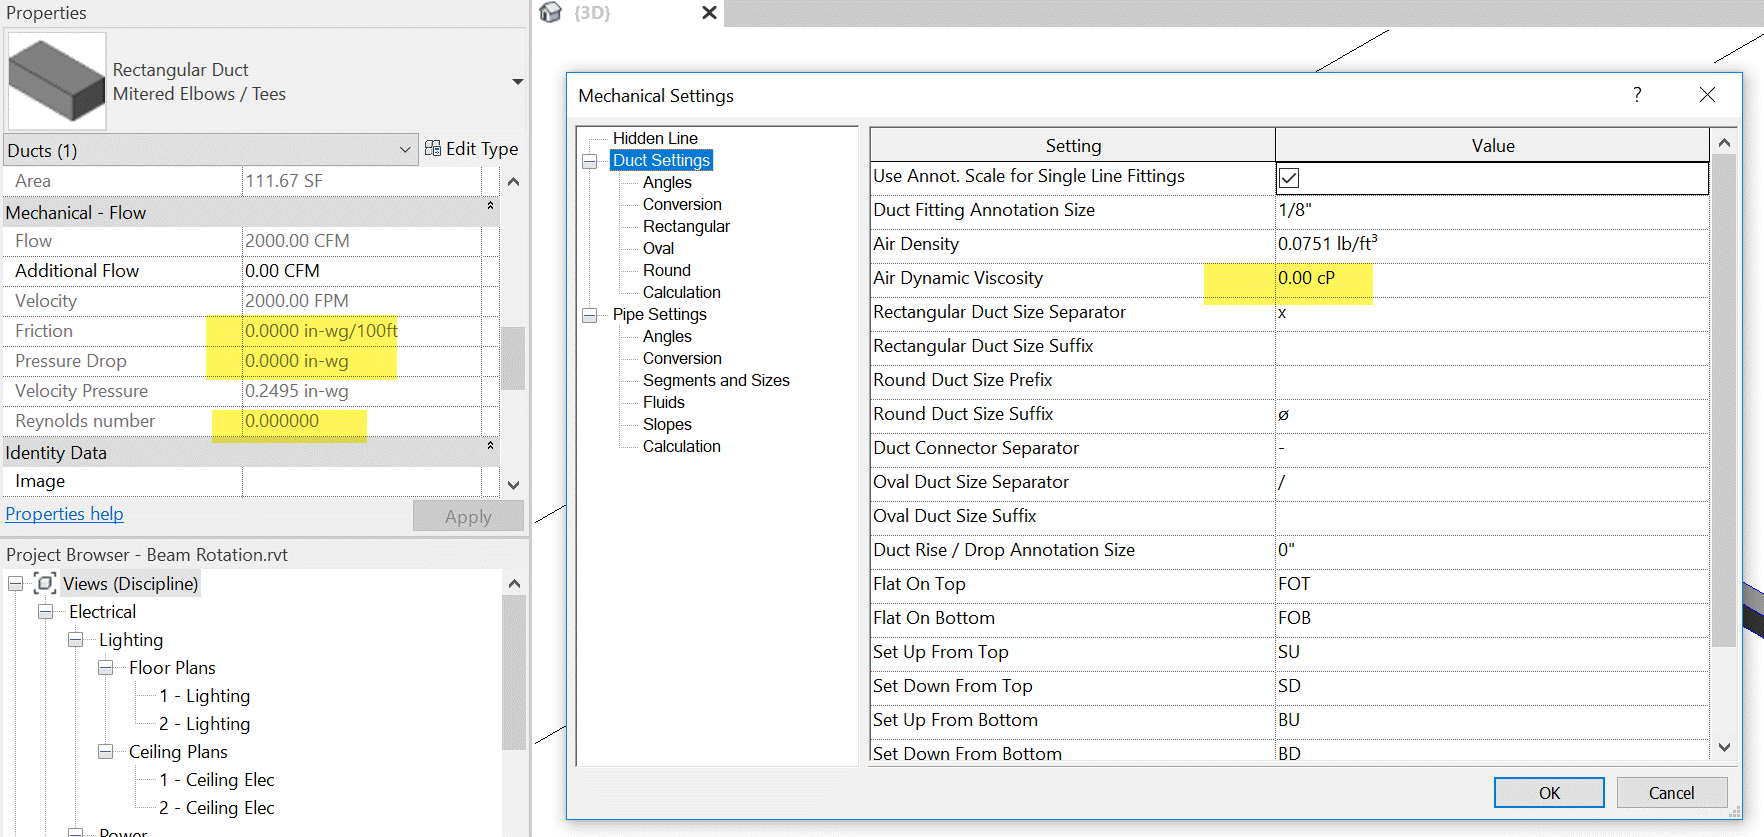Collapse the Duct Settings tree node
Screen dimensions: 1764x837
click(x=590, y=161)
